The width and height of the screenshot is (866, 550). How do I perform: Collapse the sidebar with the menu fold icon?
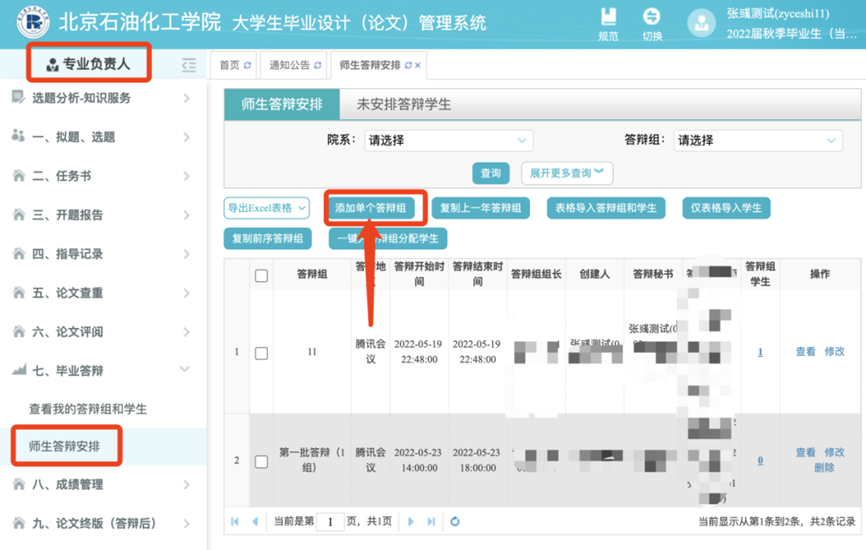[189, 66]
